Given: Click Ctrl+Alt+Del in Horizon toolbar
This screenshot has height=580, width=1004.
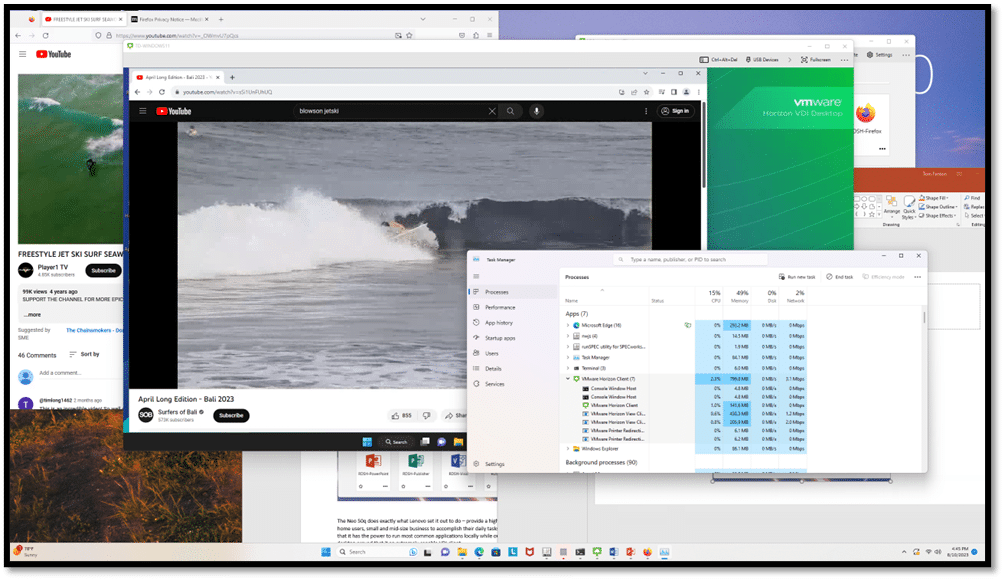Looking at the screenshot, I should pyautogui.click(x=718, y=60).
